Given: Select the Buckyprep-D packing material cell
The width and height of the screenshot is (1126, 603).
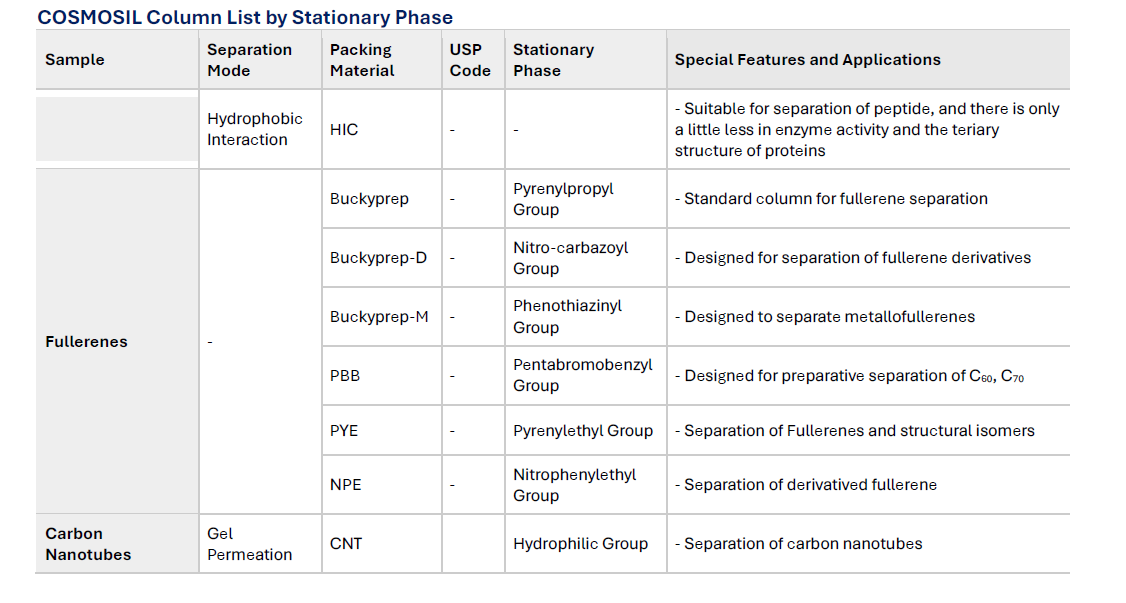Looking at the screenshot, I should [x=378, y=258].
